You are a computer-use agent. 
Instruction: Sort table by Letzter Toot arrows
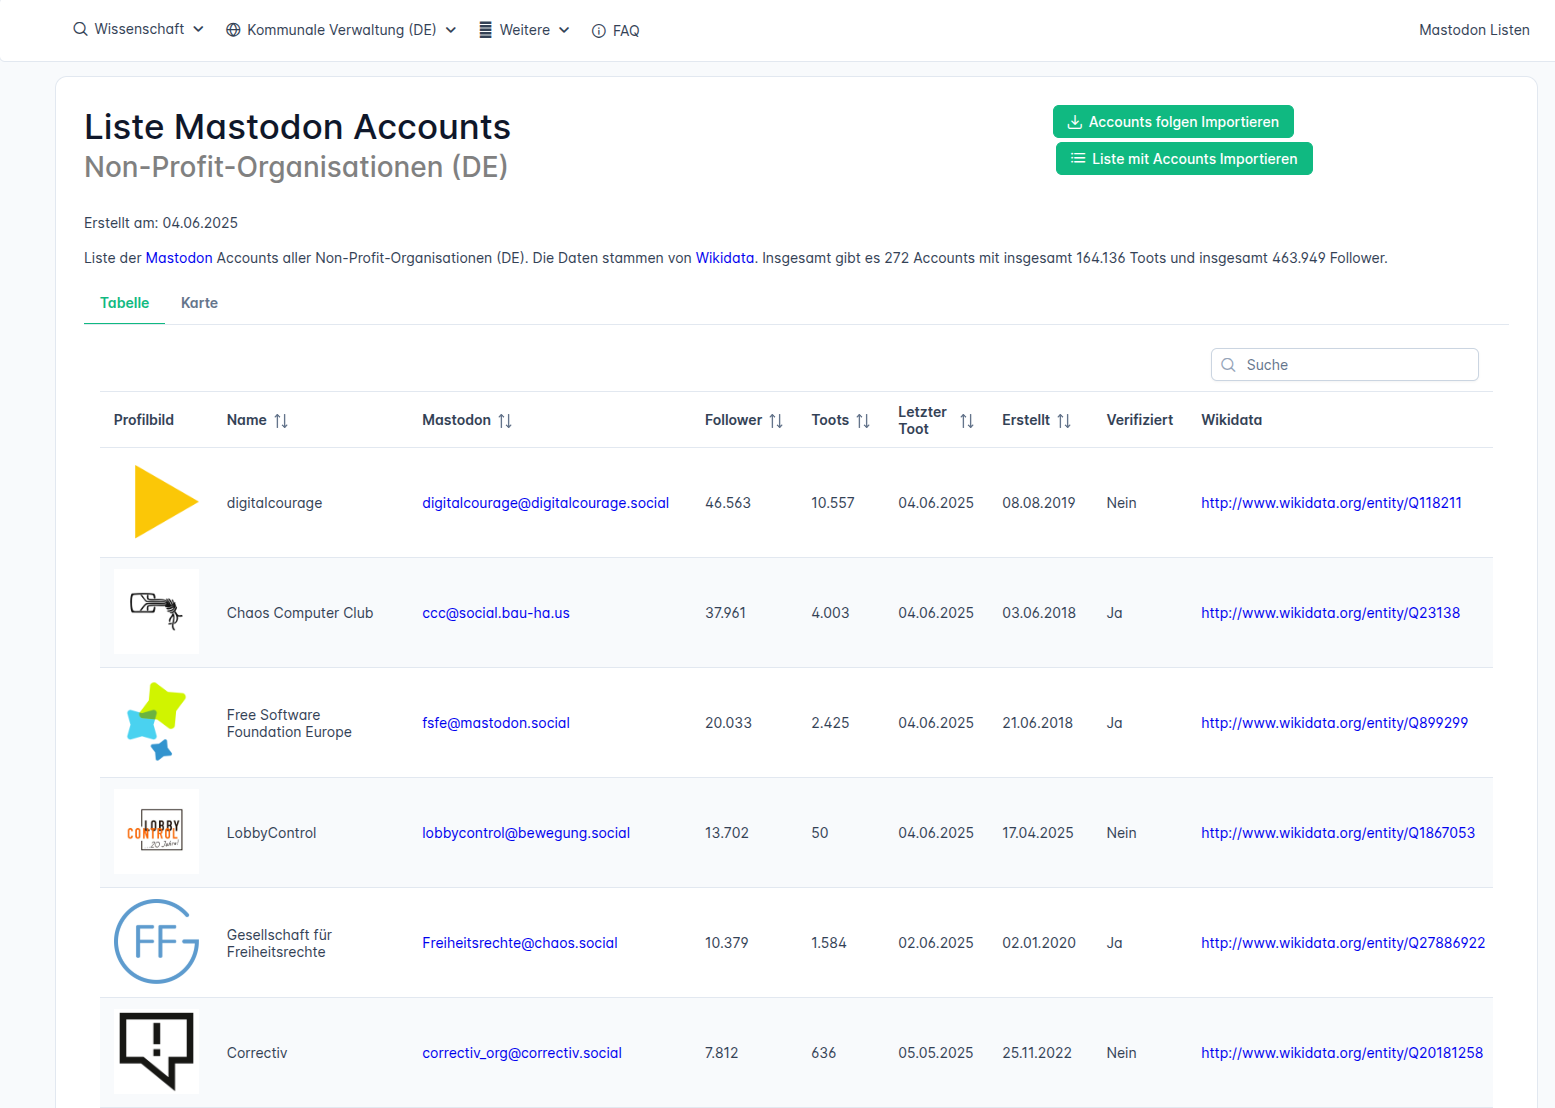click(x=967, y=421)
